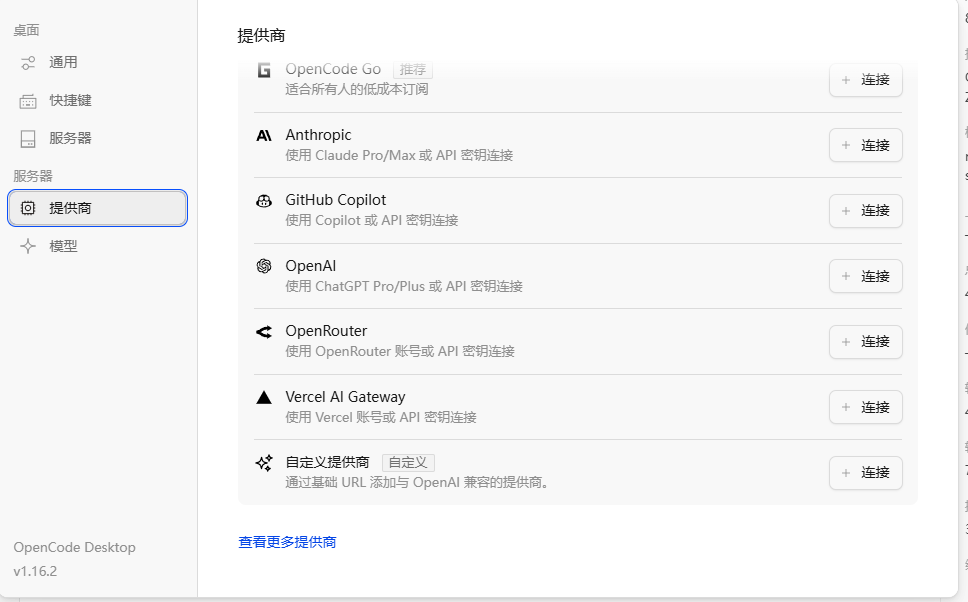Image resolution: width=968 pixels, height=602 pixels.
Task: Click the OpenCode Go title text
Action: click(x=333, y=69)
